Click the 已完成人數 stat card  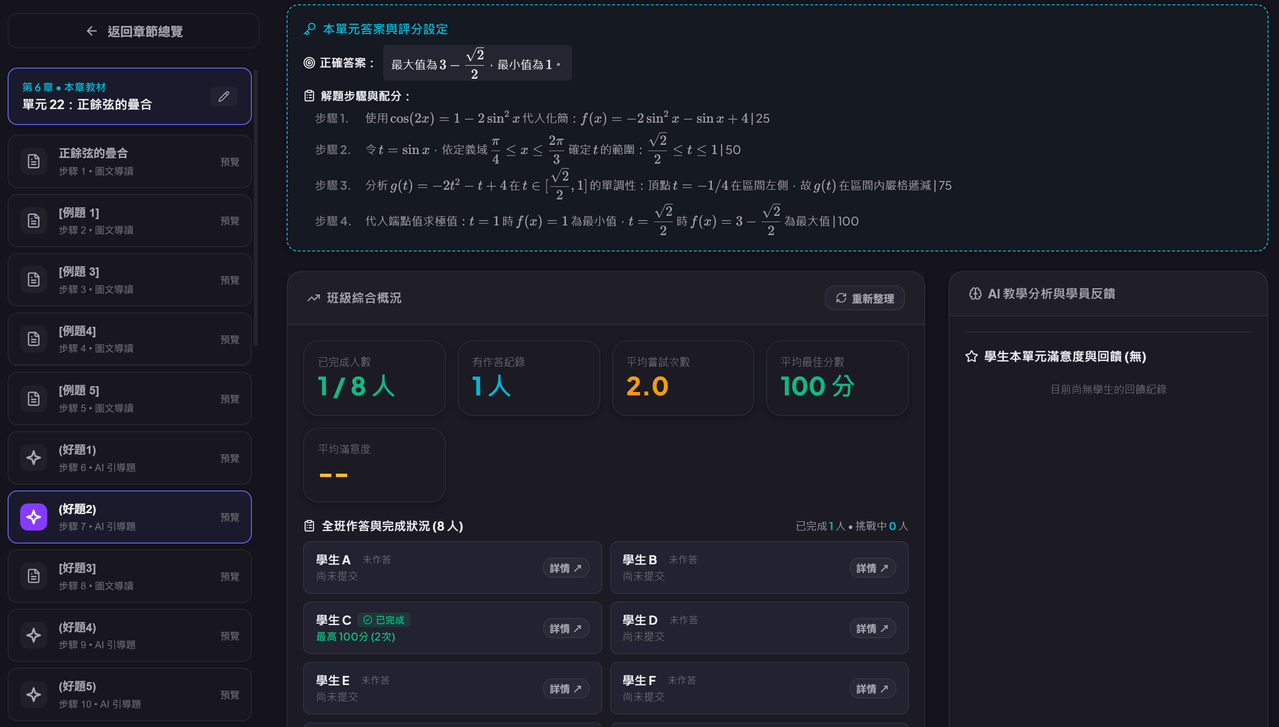374,378
